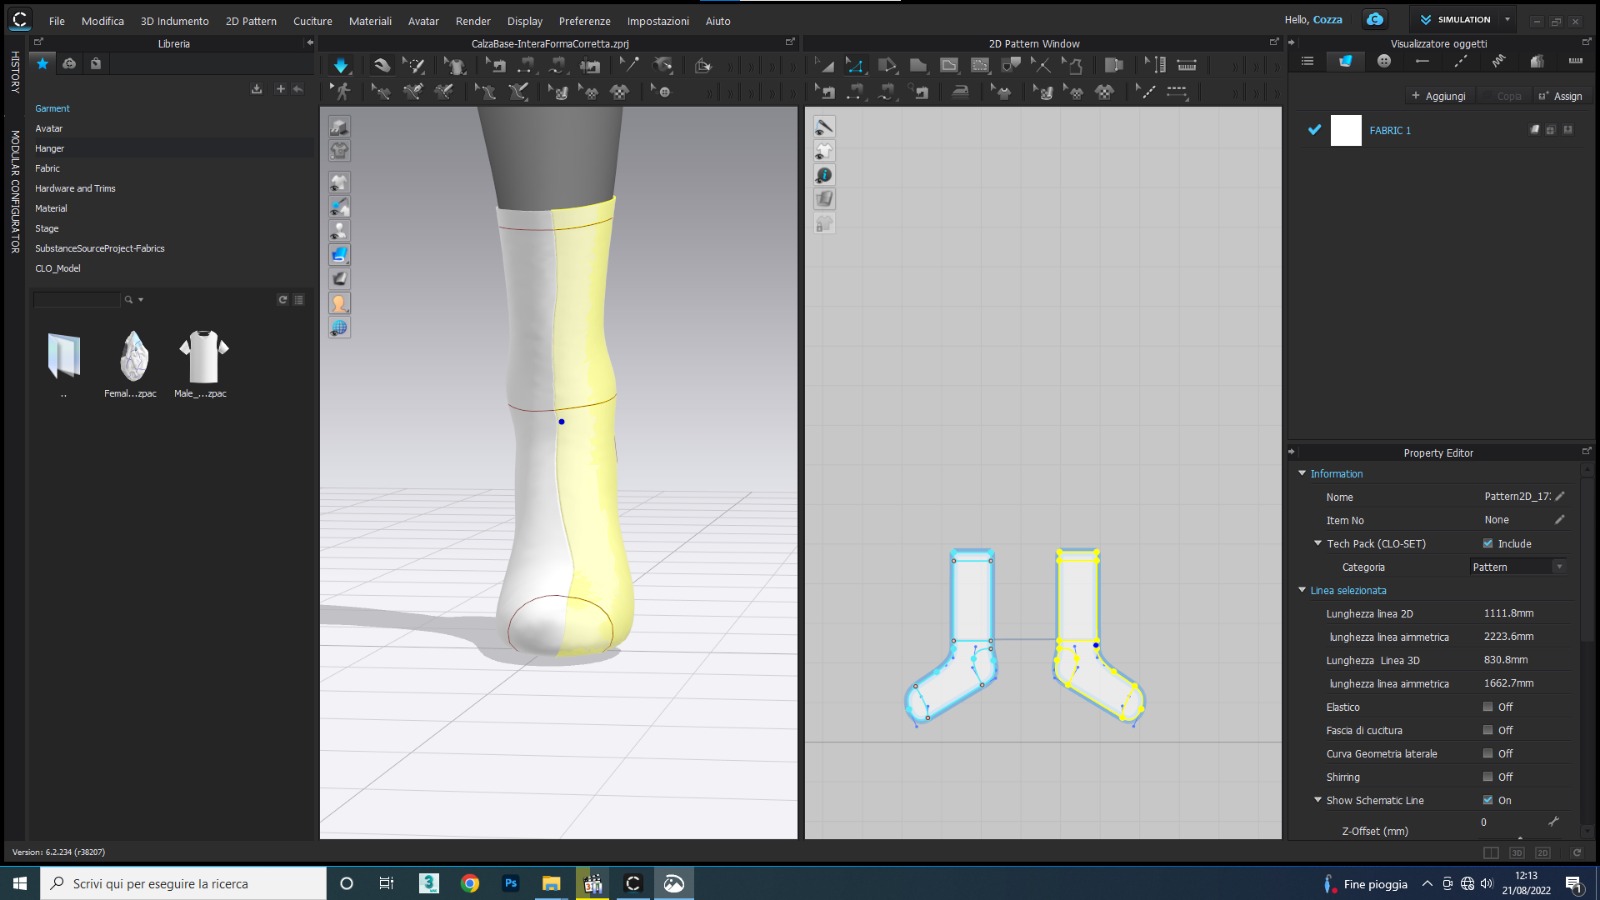This screenshot has height=900, width=1600.
Task: Collapse the Linea selezionata section
Action: (x=1302, y=590)
